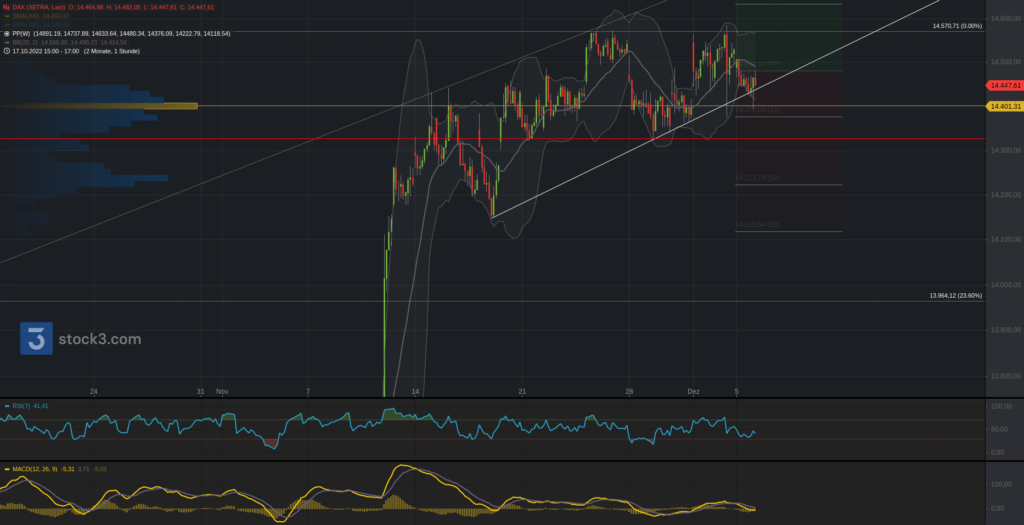The height and width of the screenshot is (525, 1024).
Task: Click the stock3 logo icon
Action: pyautogui.click(x=36, y=339)
